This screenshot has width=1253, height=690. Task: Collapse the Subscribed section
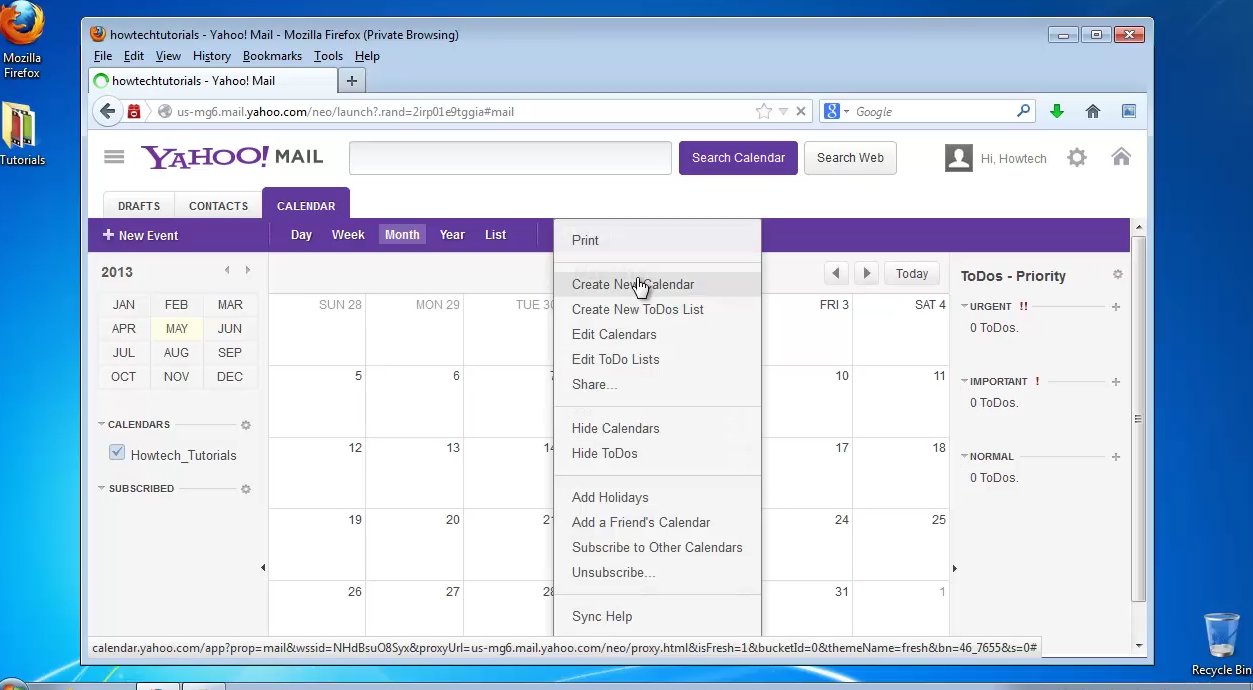pos(102,488)
